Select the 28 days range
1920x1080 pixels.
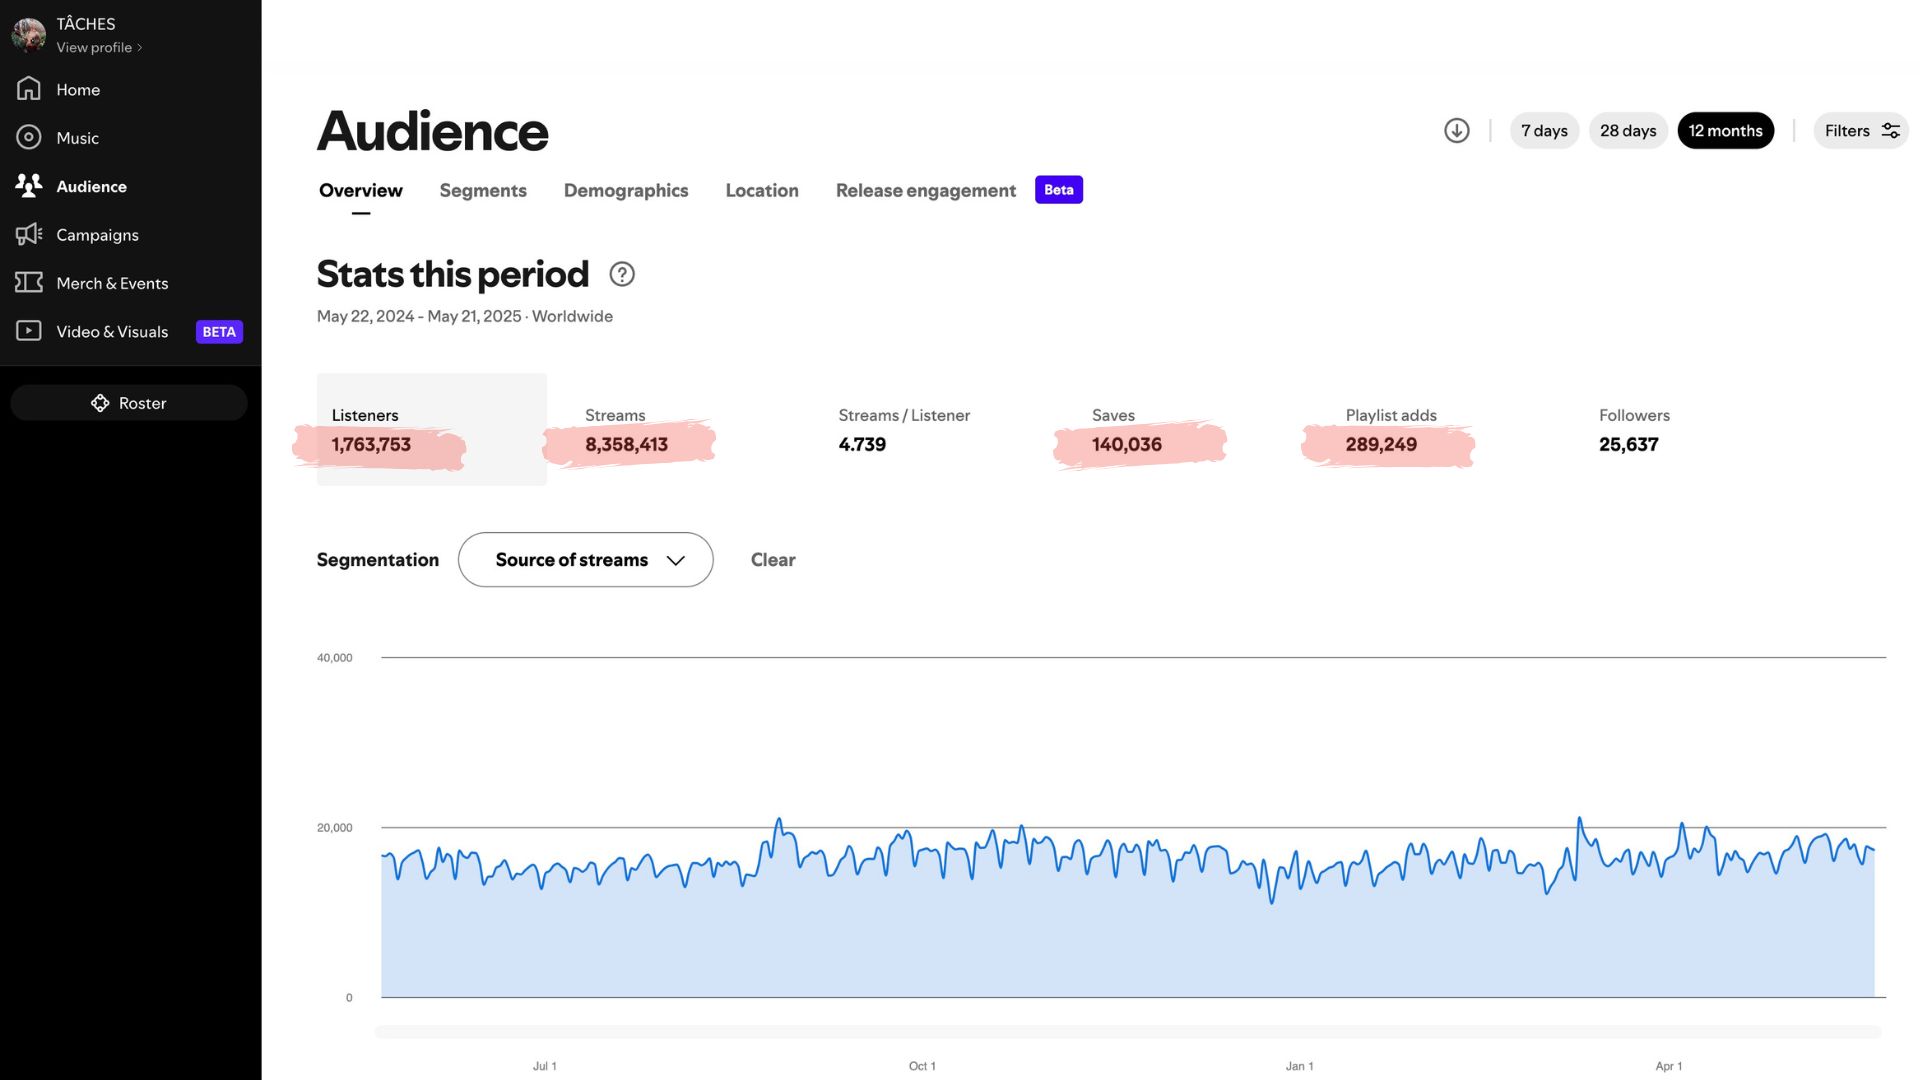[x=1627, y=131]
